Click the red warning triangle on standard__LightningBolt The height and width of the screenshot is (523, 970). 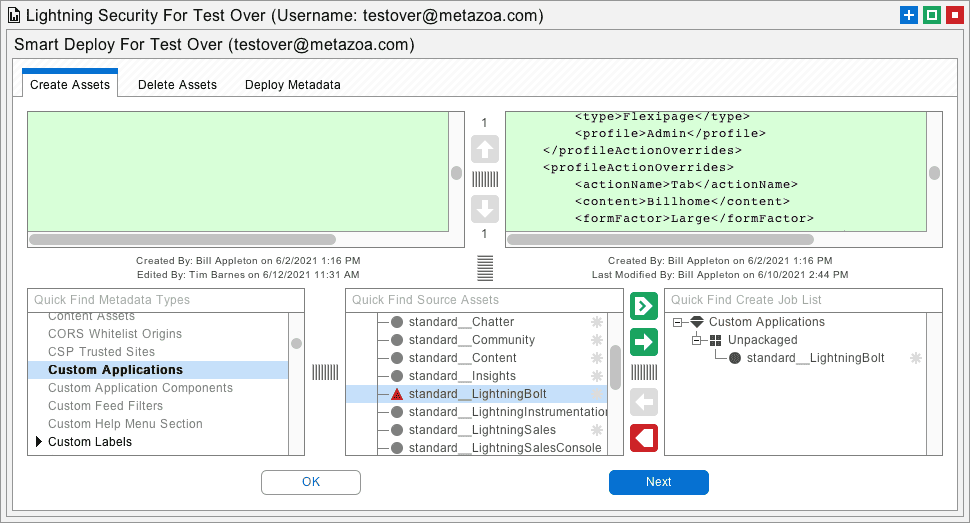397,394
